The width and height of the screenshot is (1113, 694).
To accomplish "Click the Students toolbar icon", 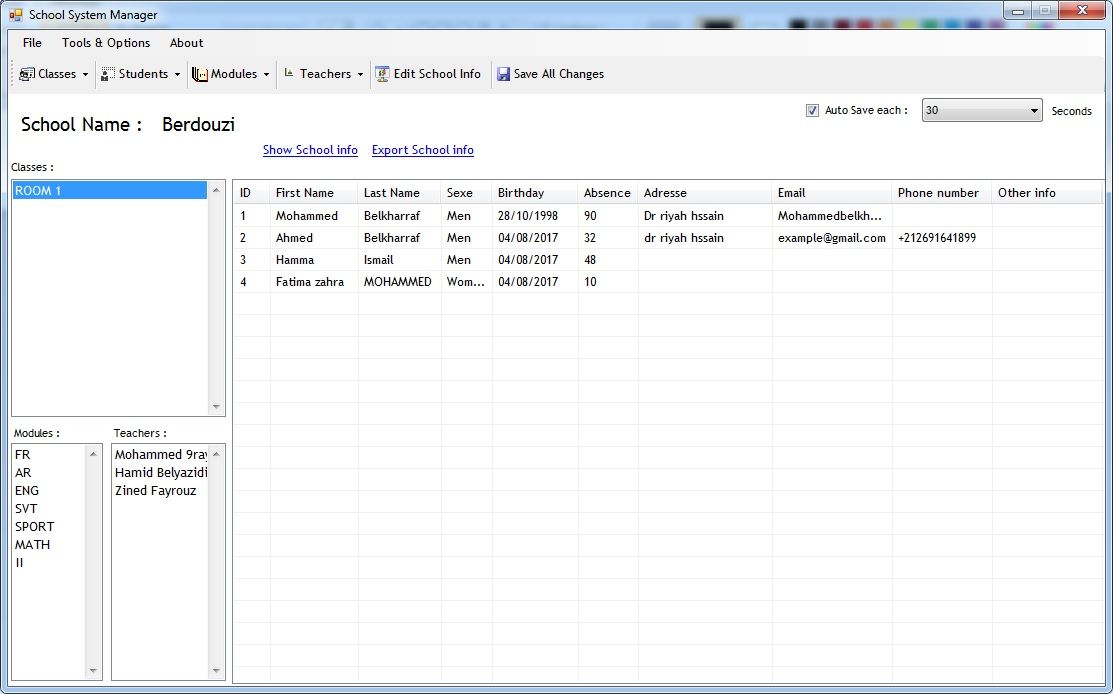I will pos(108,74).
